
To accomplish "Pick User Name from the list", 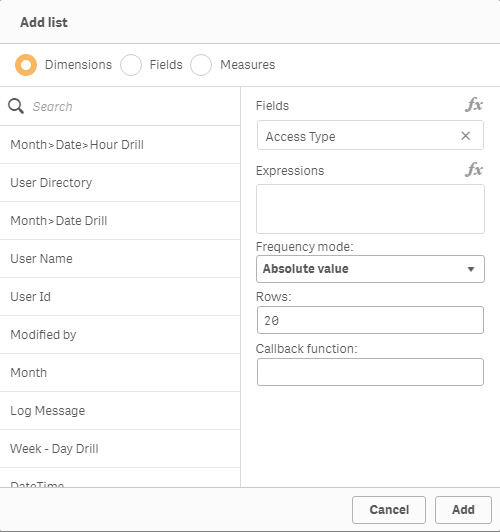I will (x=120, y=259).
